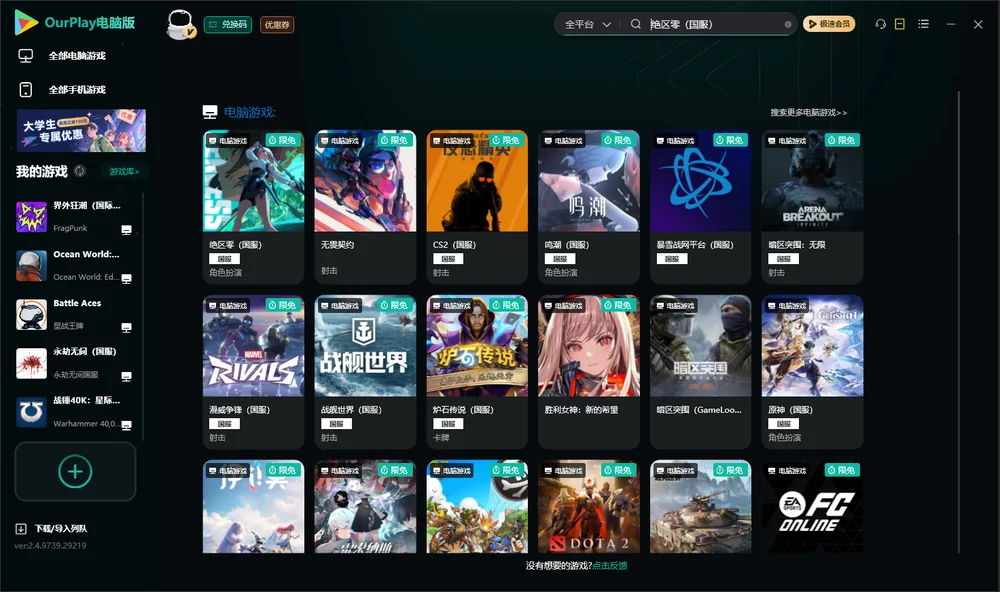The image size is (1000, 592).
Task: Select 永劫无间 (国服) in my games
Action: [75, 364]
